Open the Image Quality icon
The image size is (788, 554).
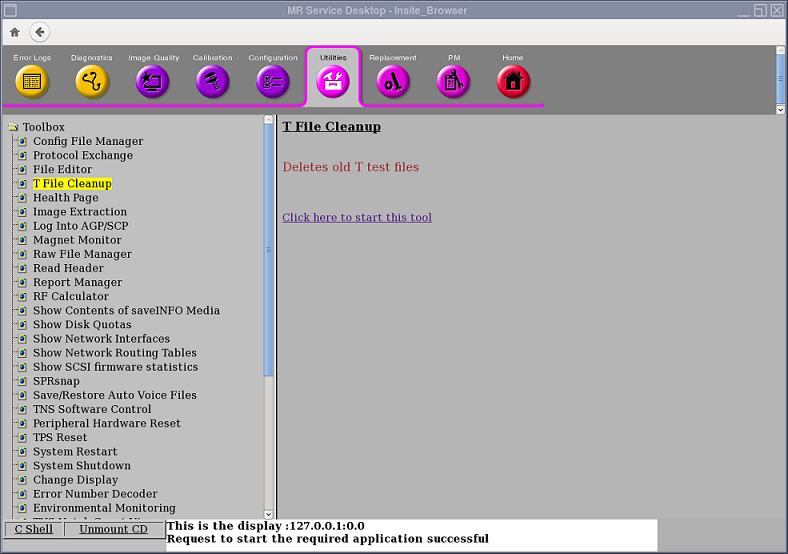click(153, 81)
